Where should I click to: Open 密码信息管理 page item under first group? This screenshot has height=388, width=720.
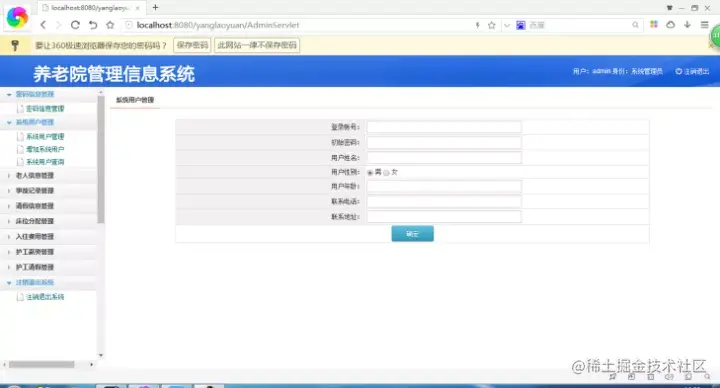click(45, 109)
